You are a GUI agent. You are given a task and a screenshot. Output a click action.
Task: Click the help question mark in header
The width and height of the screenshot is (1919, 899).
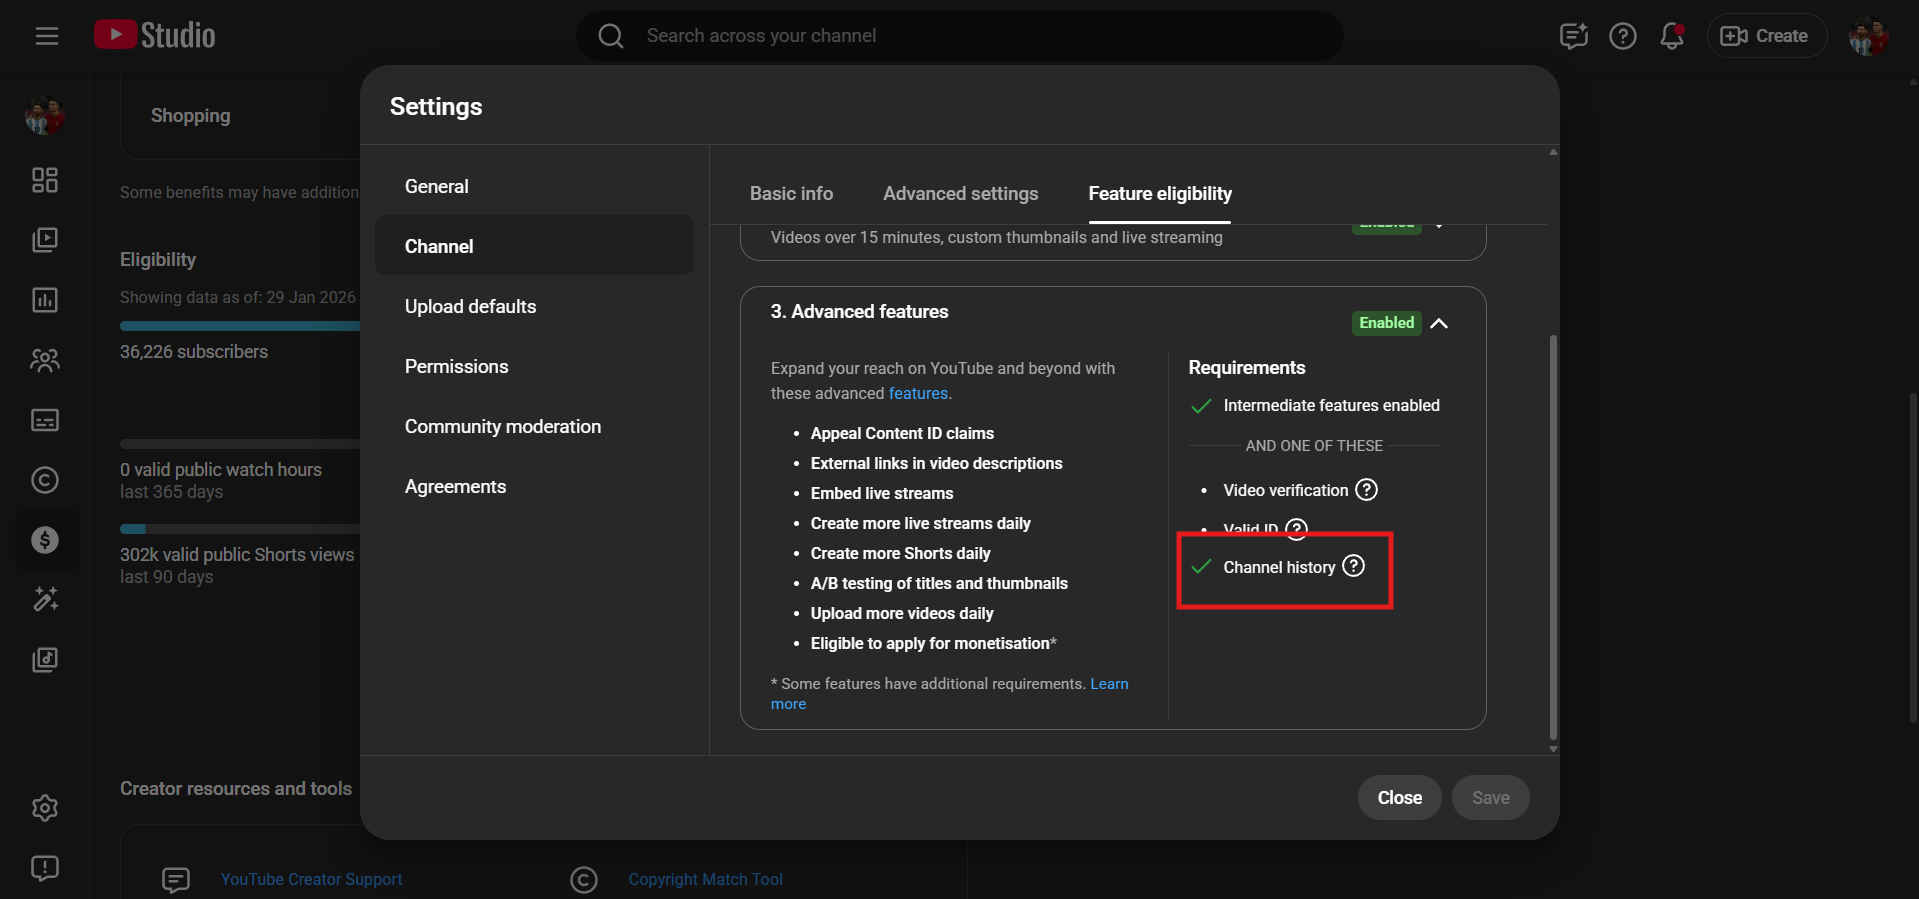point(1622,36)
